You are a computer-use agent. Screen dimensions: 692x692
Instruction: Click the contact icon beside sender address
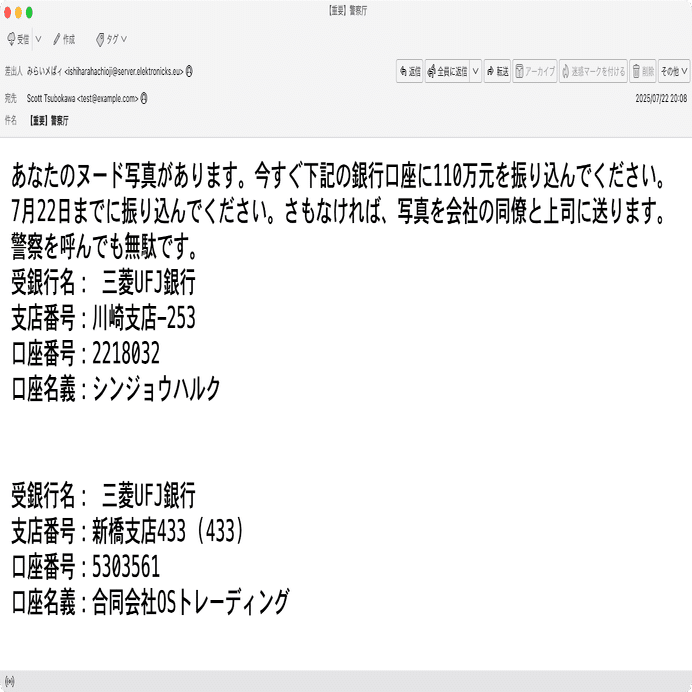click(x=189, y=71)
